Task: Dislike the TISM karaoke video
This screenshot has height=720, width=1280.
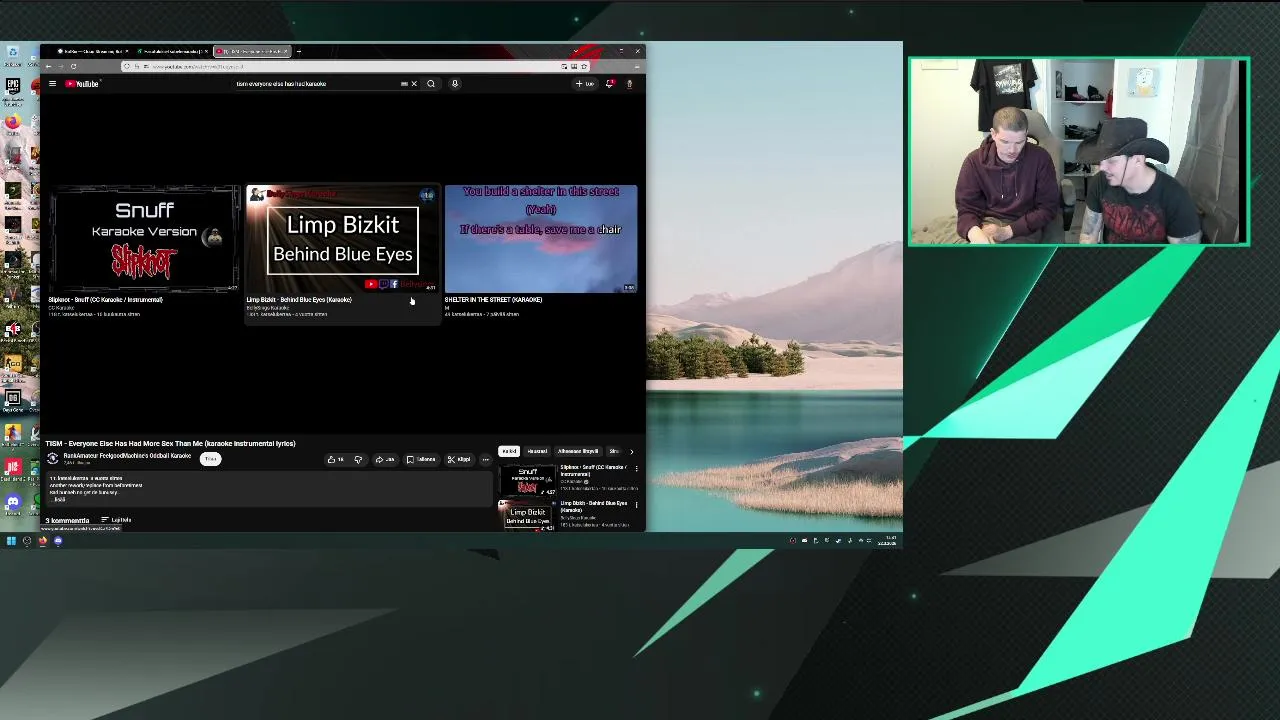Action: pos(358,460)
